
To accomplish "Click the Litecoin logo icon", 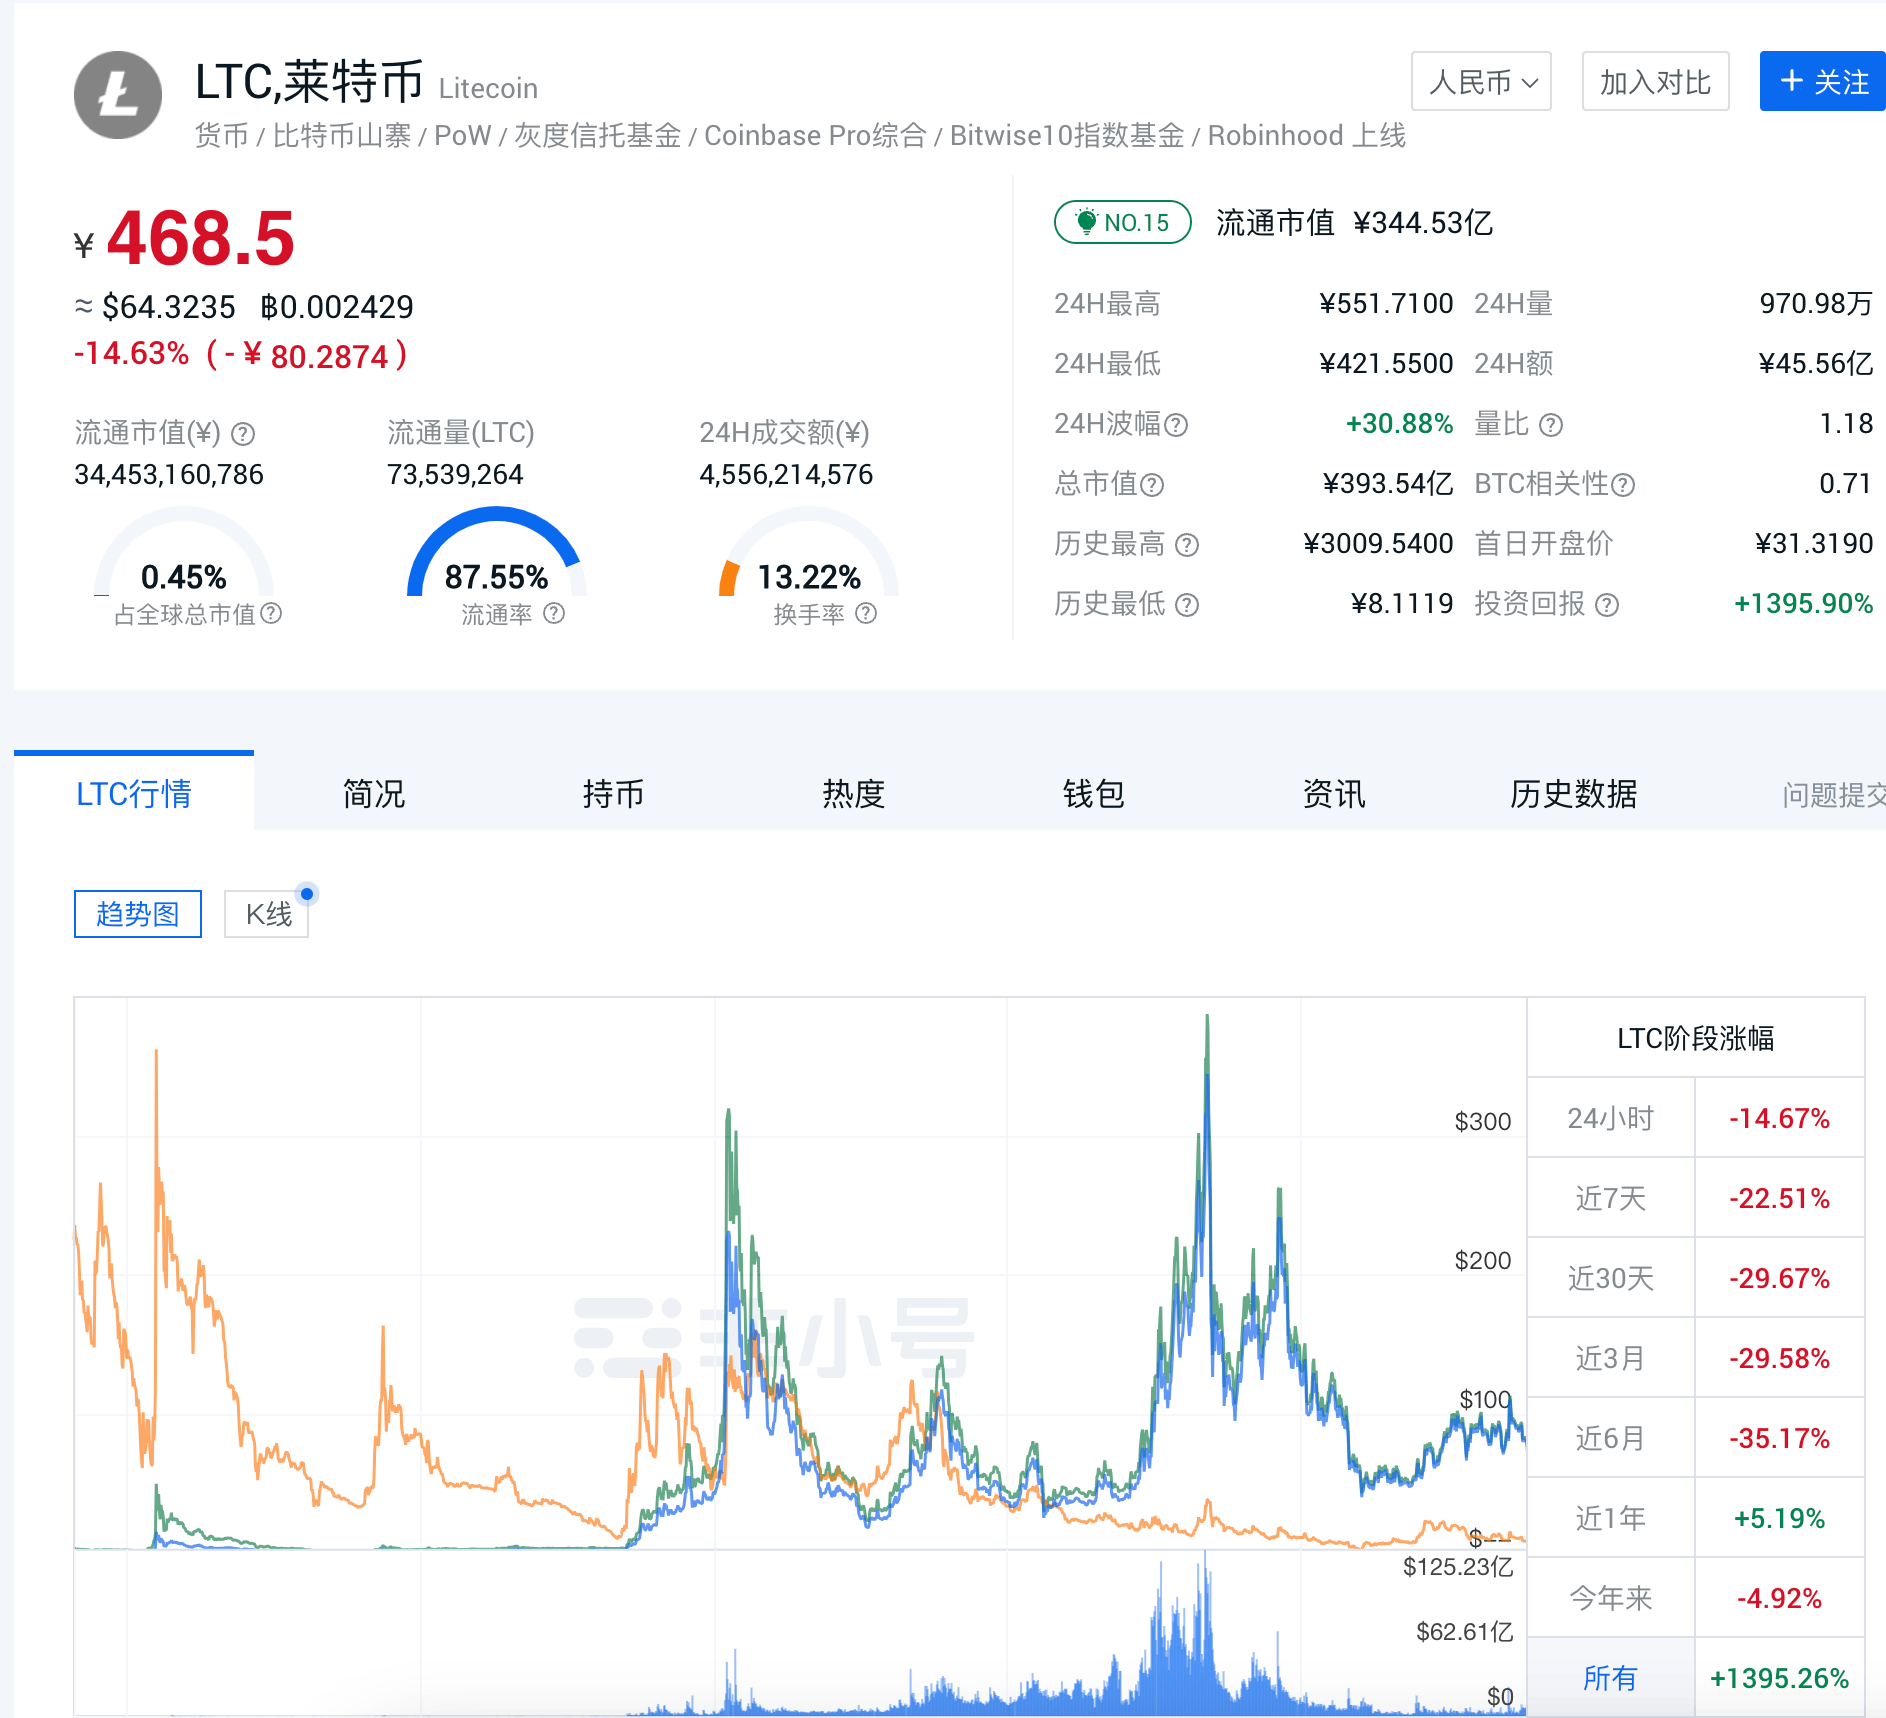I will 118,95.
